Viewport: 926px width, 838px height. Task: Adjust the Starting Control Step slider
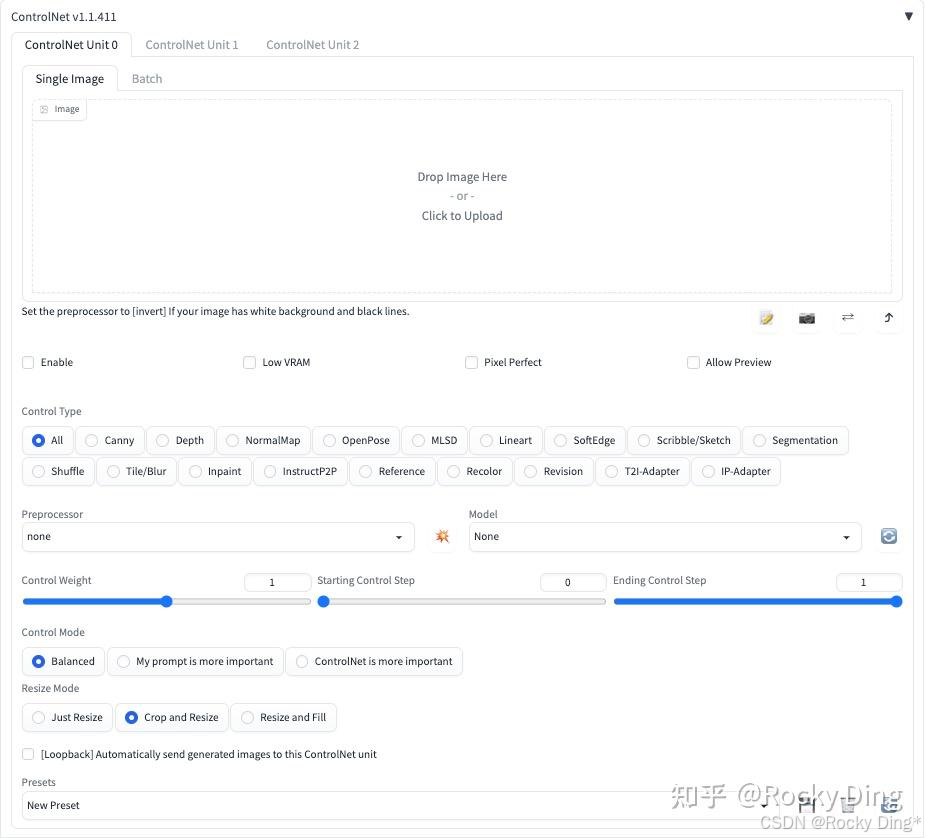(462, 602)
